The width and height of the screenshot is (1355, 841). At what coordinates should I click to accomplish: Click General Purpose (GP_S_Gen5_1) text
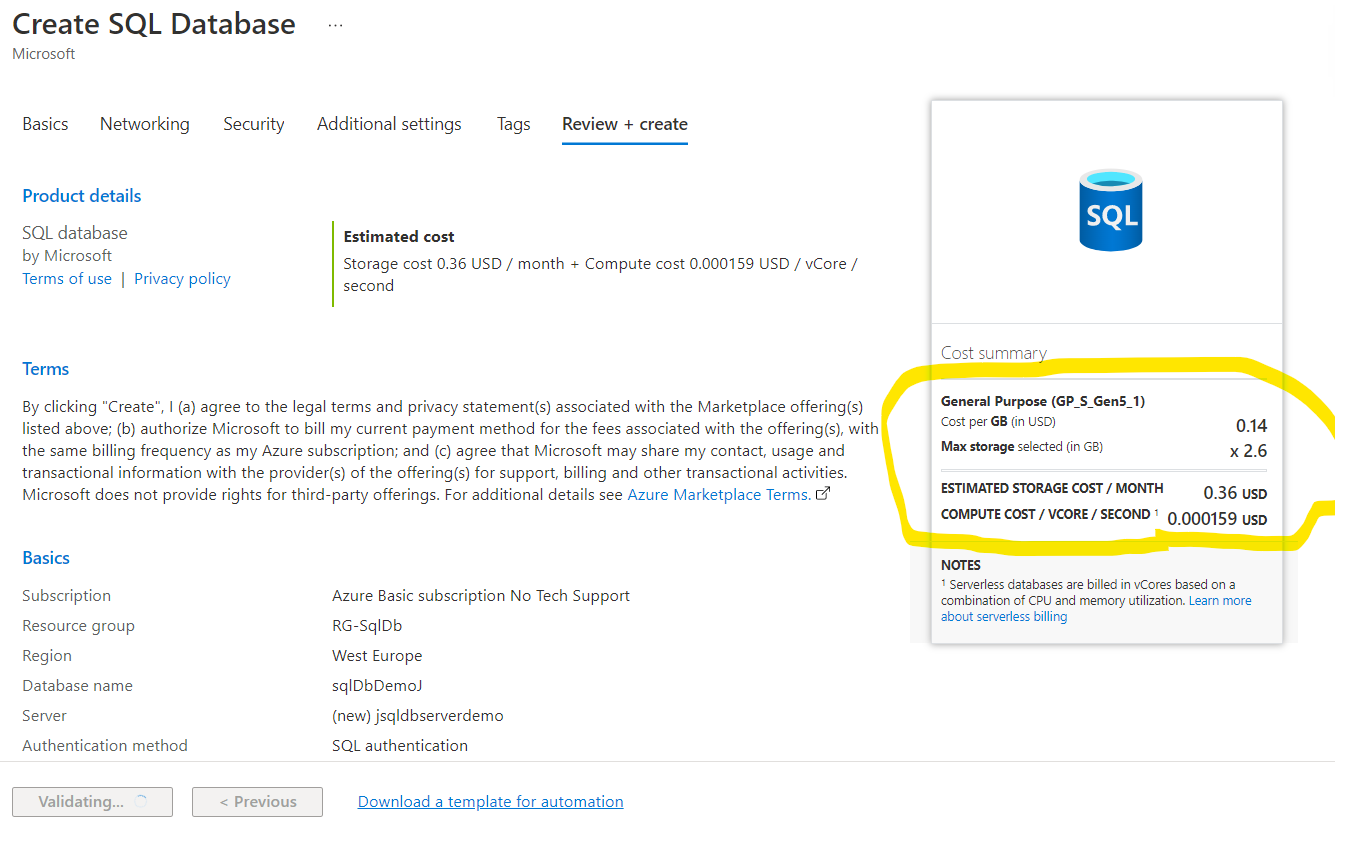[x=1043, y=401]
